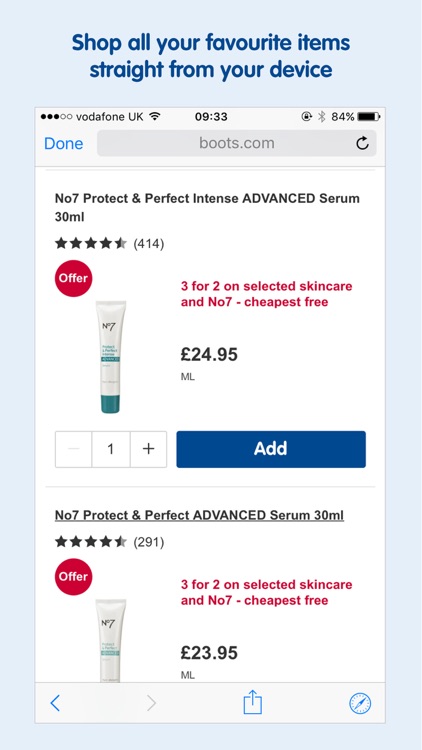The image size is (422, 750).
Task: Open the share sheet icon
Action: 252,703
